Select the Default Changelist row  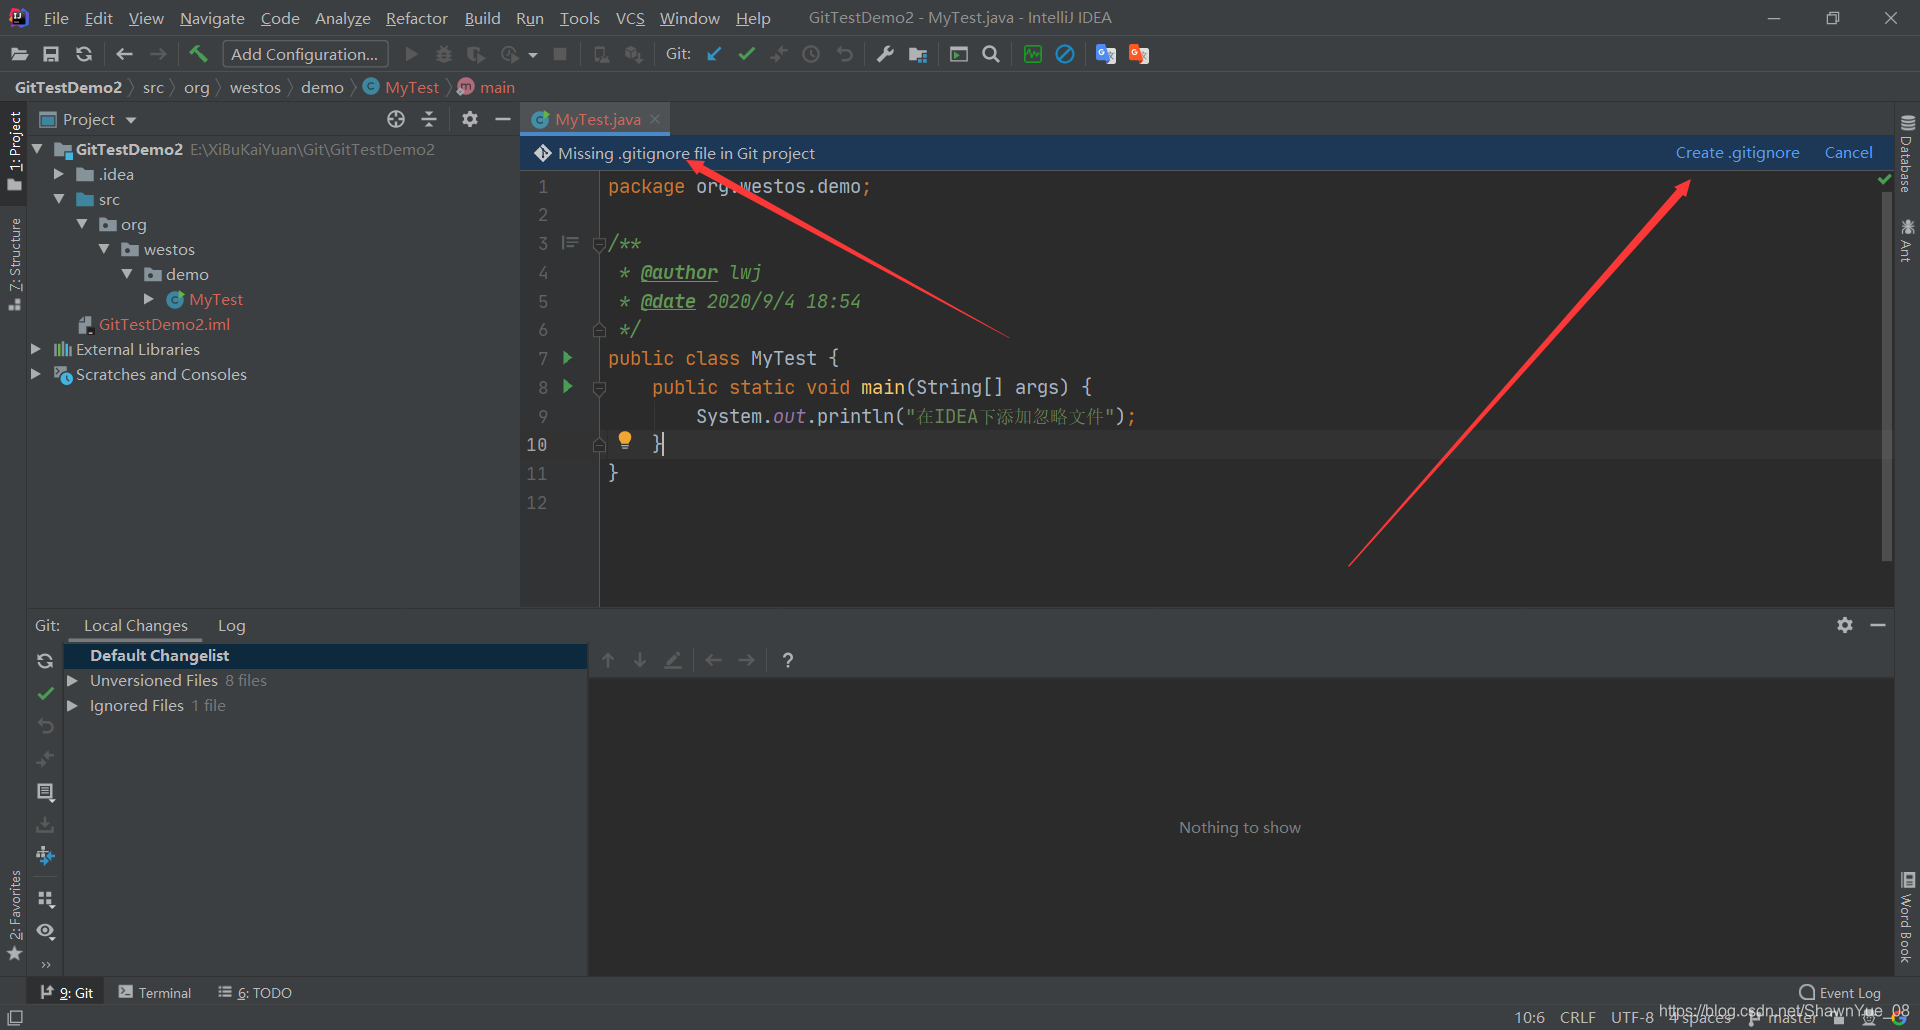click(326, 655)
